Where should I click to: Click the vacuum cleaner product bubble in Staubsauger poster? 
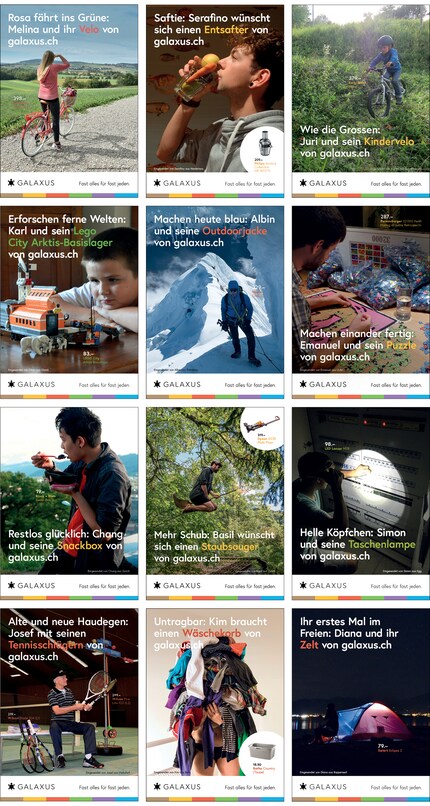coord(263,427)
